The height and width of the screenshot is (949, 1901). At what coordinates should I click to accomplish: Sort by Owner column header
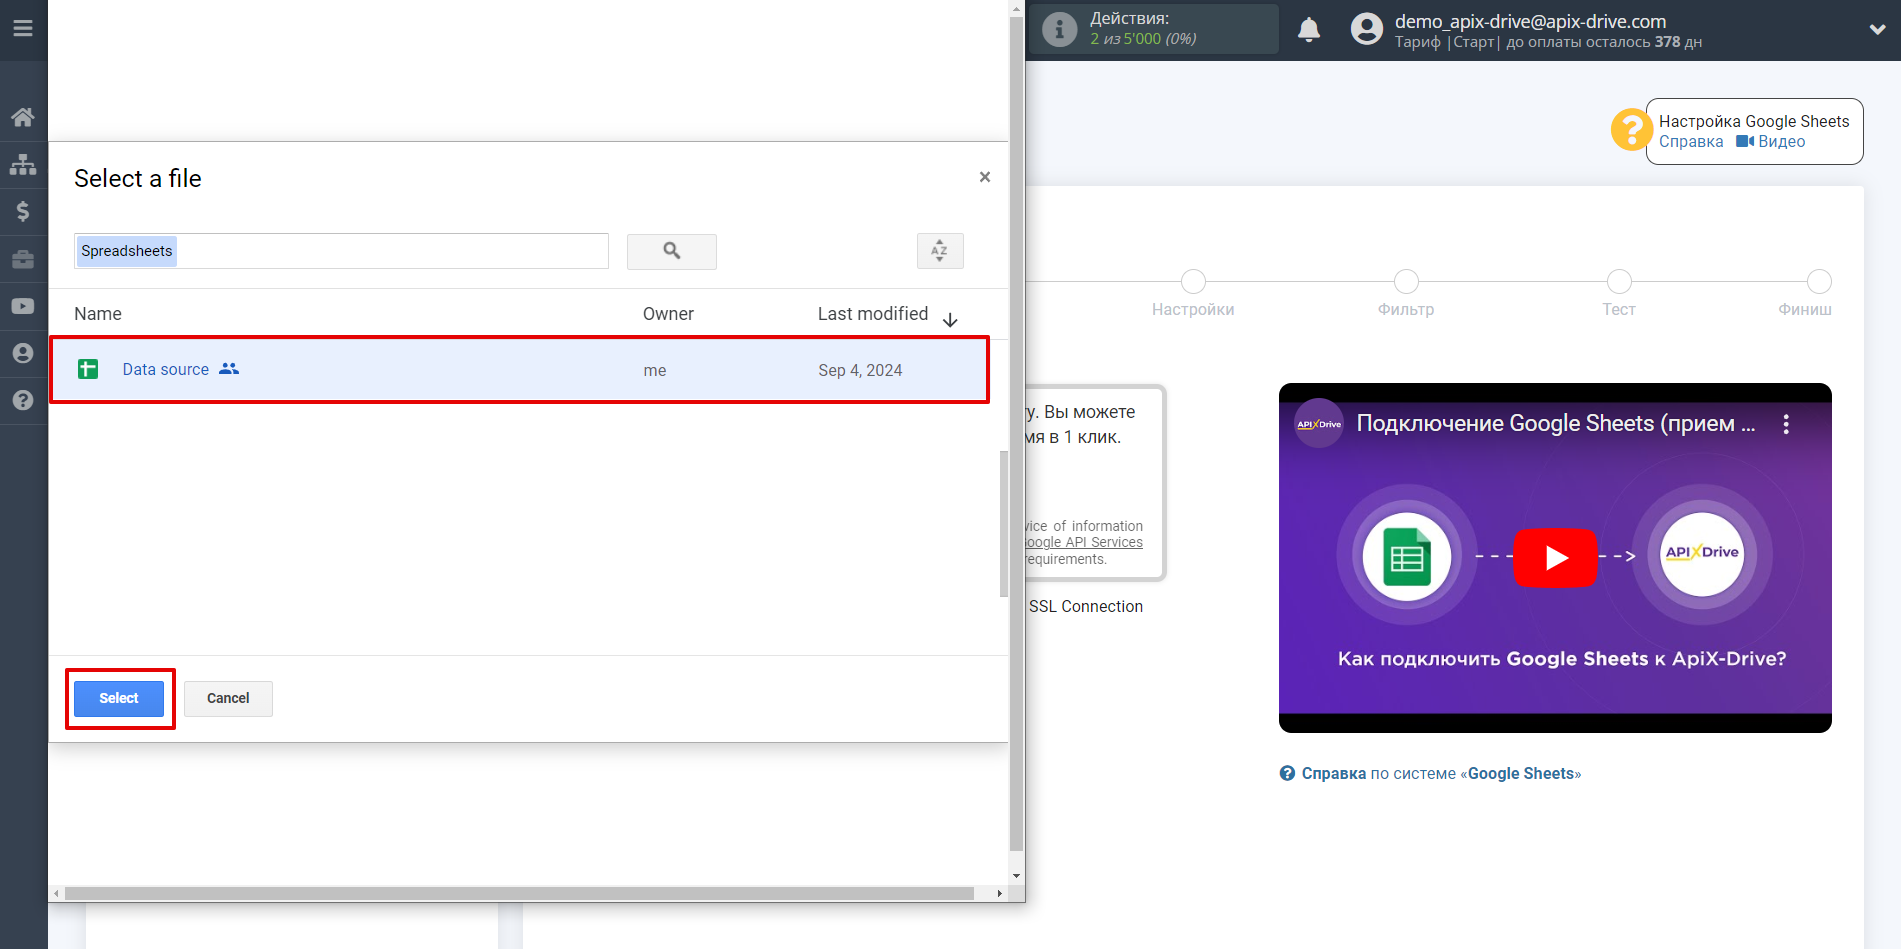668,314
